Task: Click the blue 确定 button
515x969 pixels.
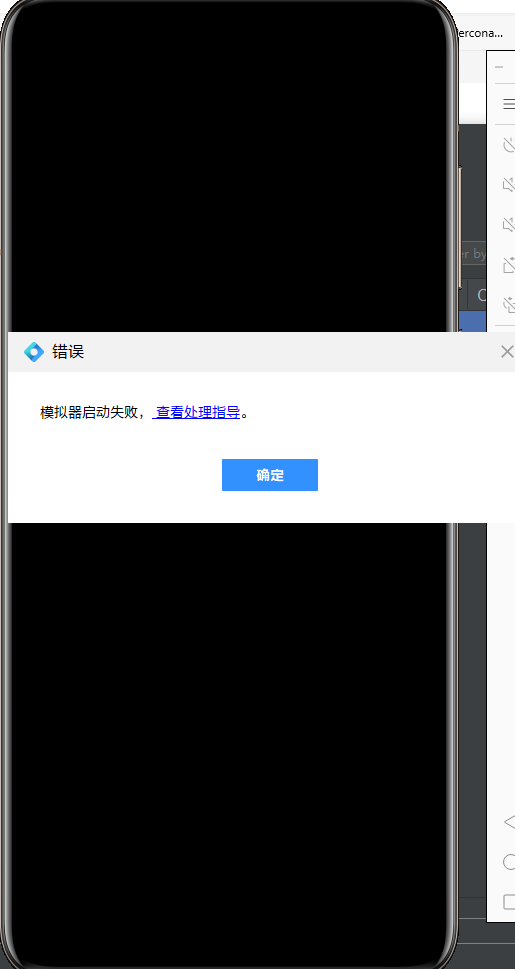Action: [x=270, y=475]
